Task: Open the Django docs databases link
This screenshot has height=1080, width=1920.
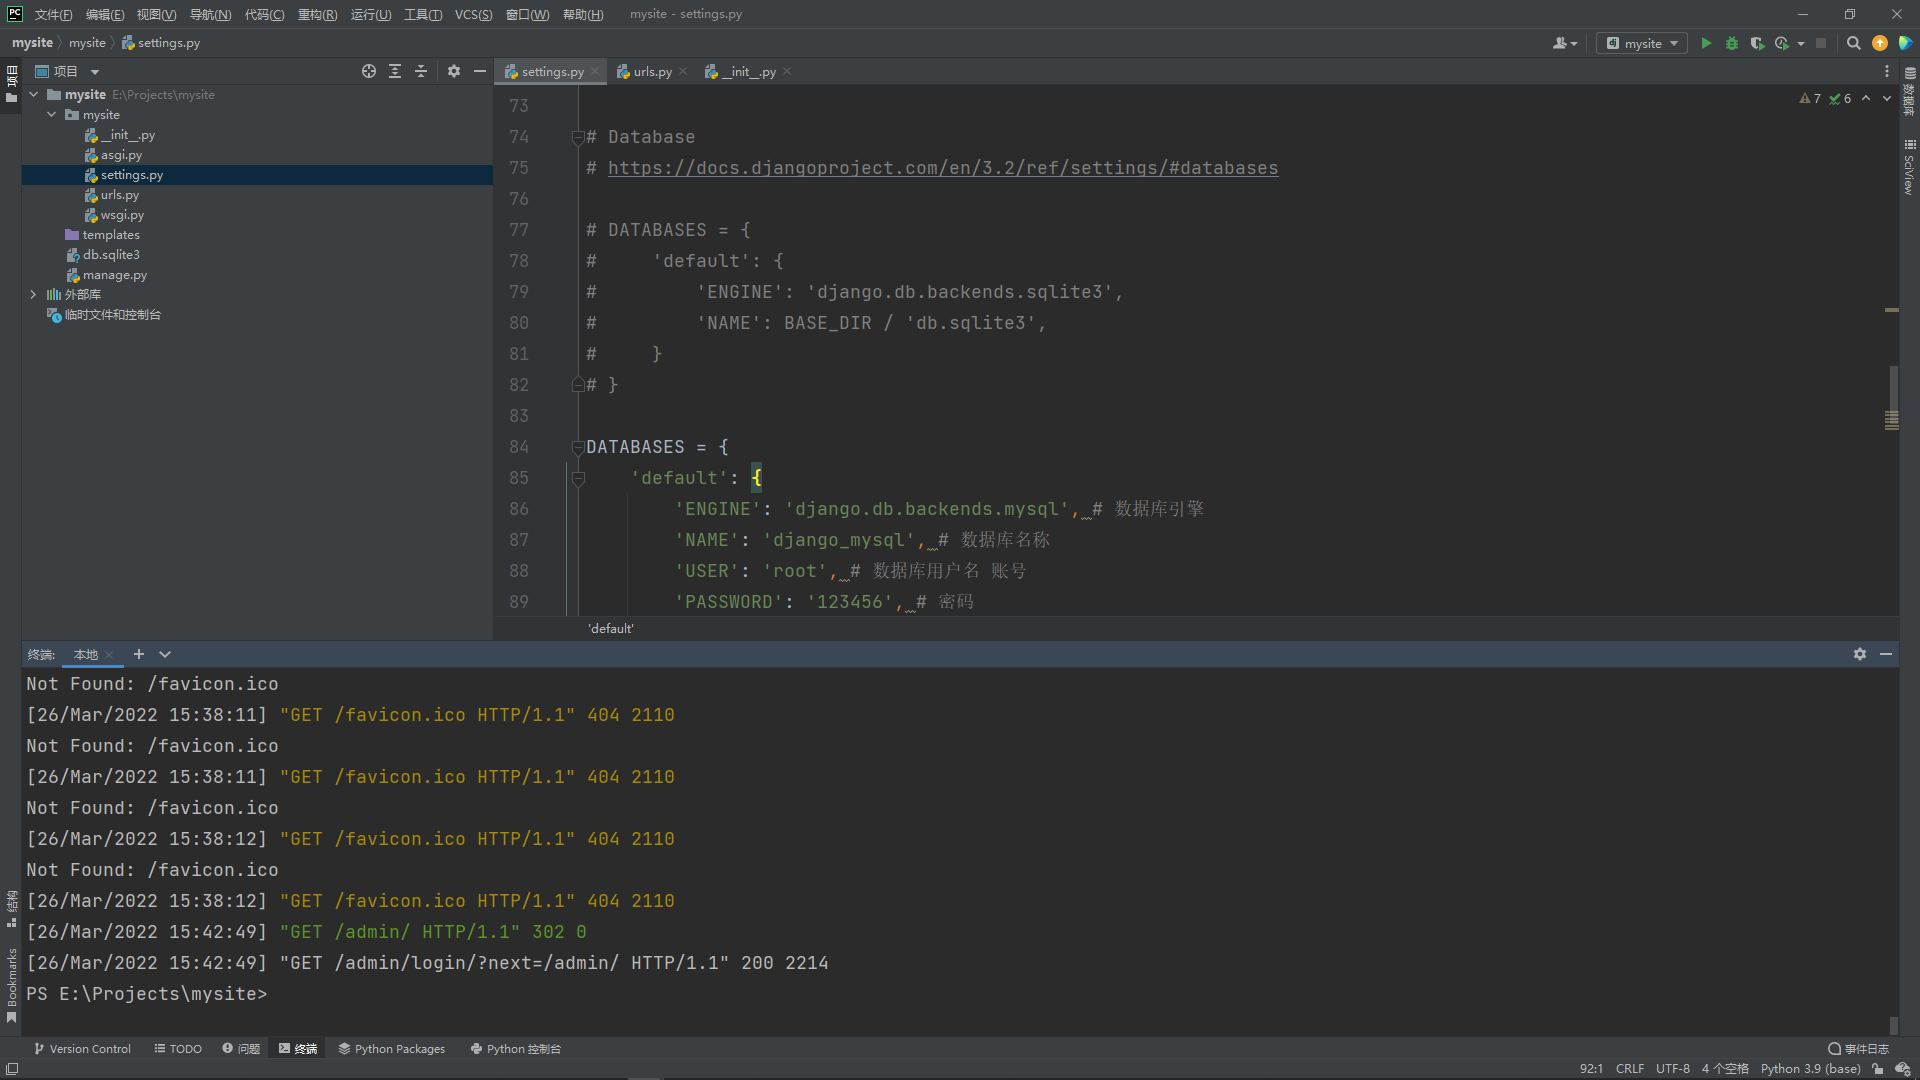Action: [943, 168]
